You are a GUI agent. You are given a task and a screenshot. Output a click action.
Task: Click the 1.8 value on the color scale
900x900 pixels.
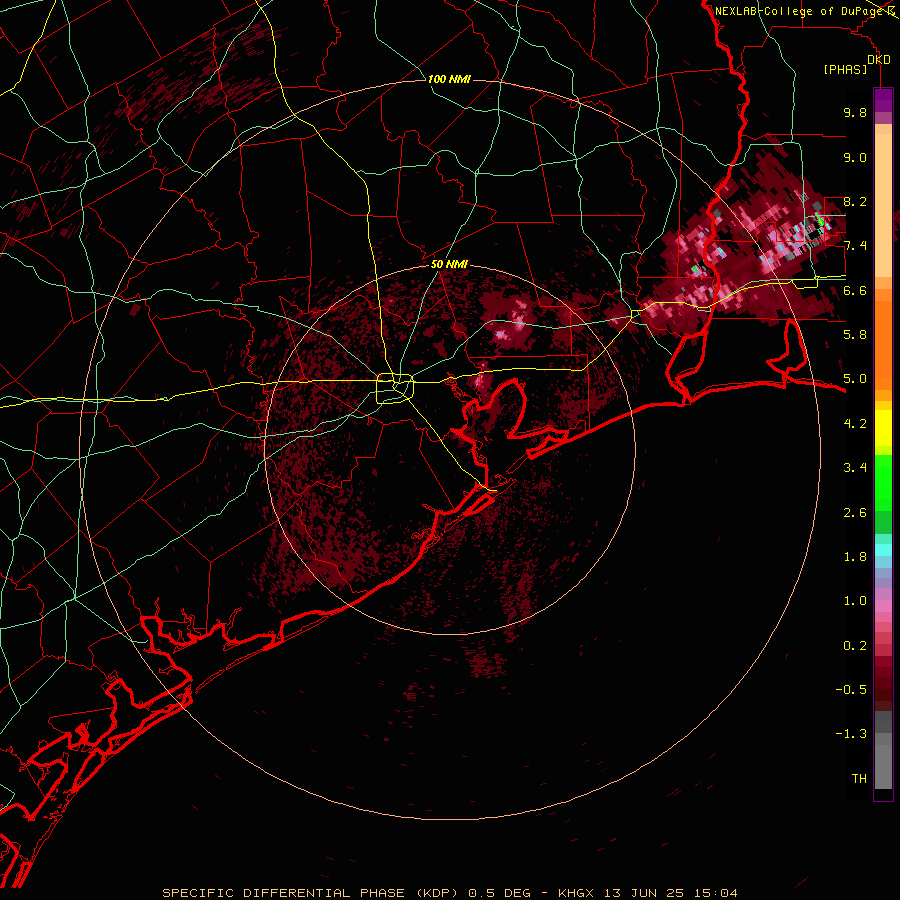(855, 557)
